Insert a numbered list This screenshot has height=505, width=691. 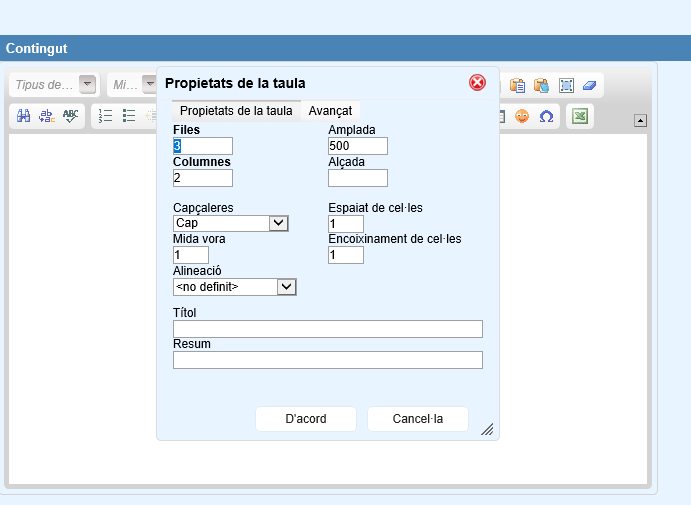pos(106,116)
